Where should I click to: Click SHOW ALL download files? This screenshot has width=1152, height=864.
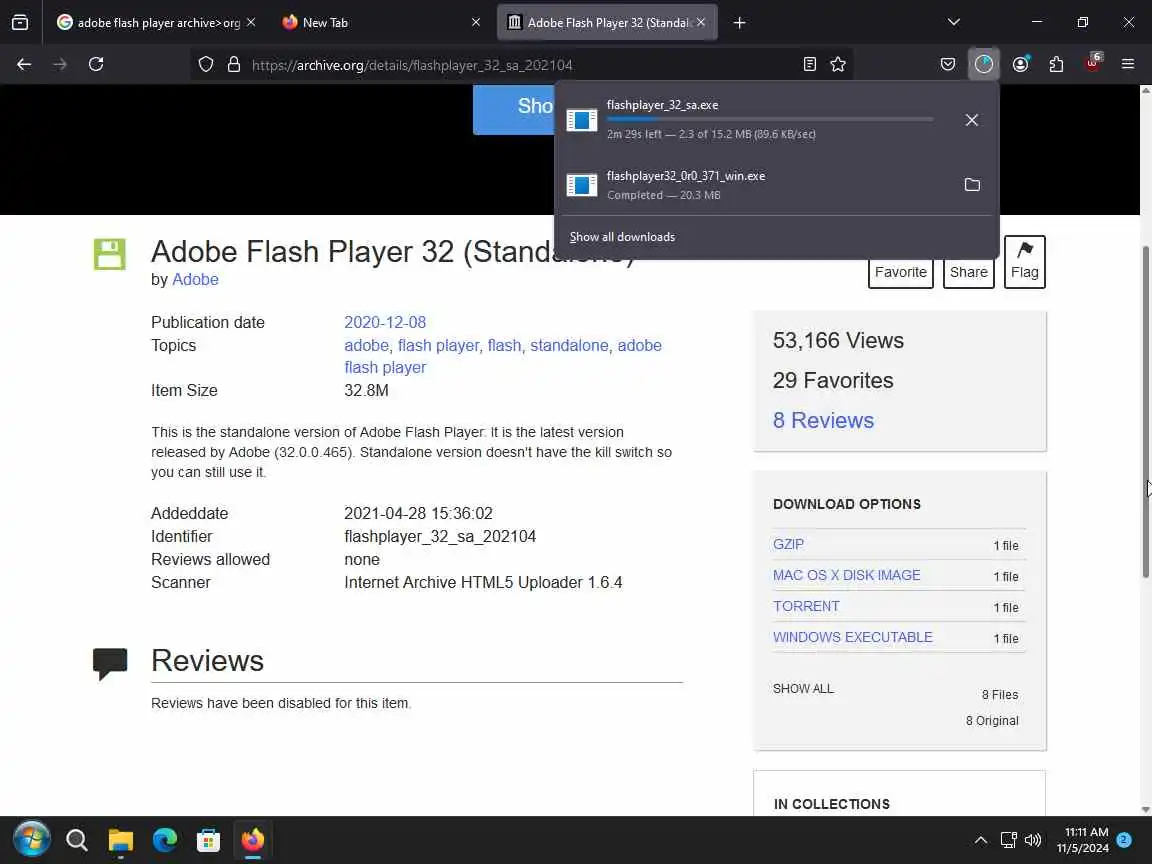803,689
